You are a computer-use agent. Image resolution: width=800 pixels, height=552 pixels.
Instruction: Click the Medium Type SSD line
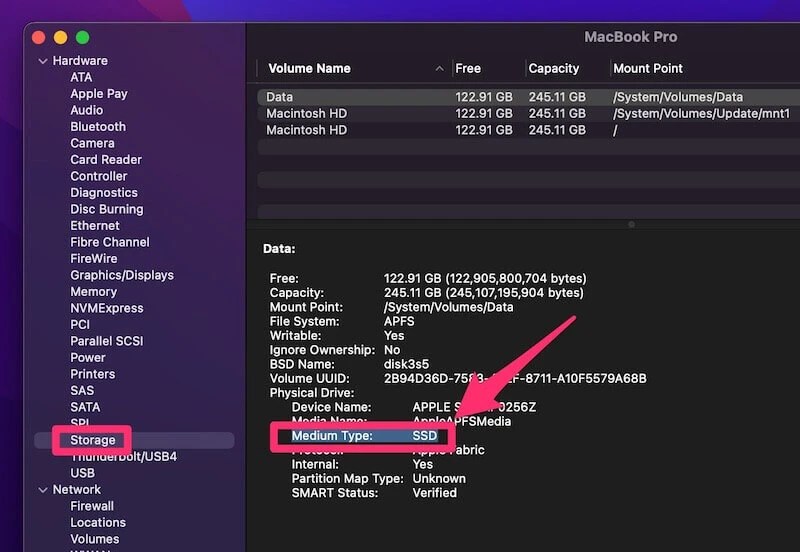pos(364,436)
